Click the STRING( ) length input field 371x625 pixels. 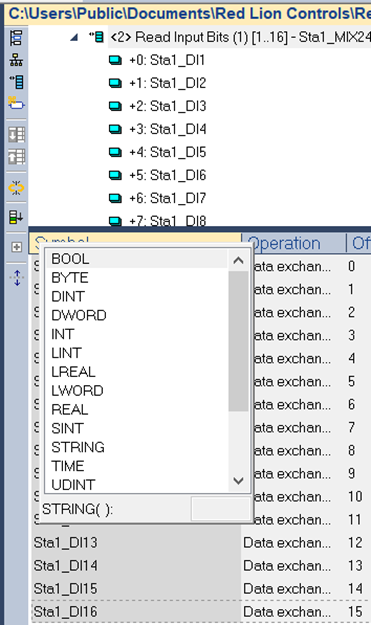click(x=221, y=509)
